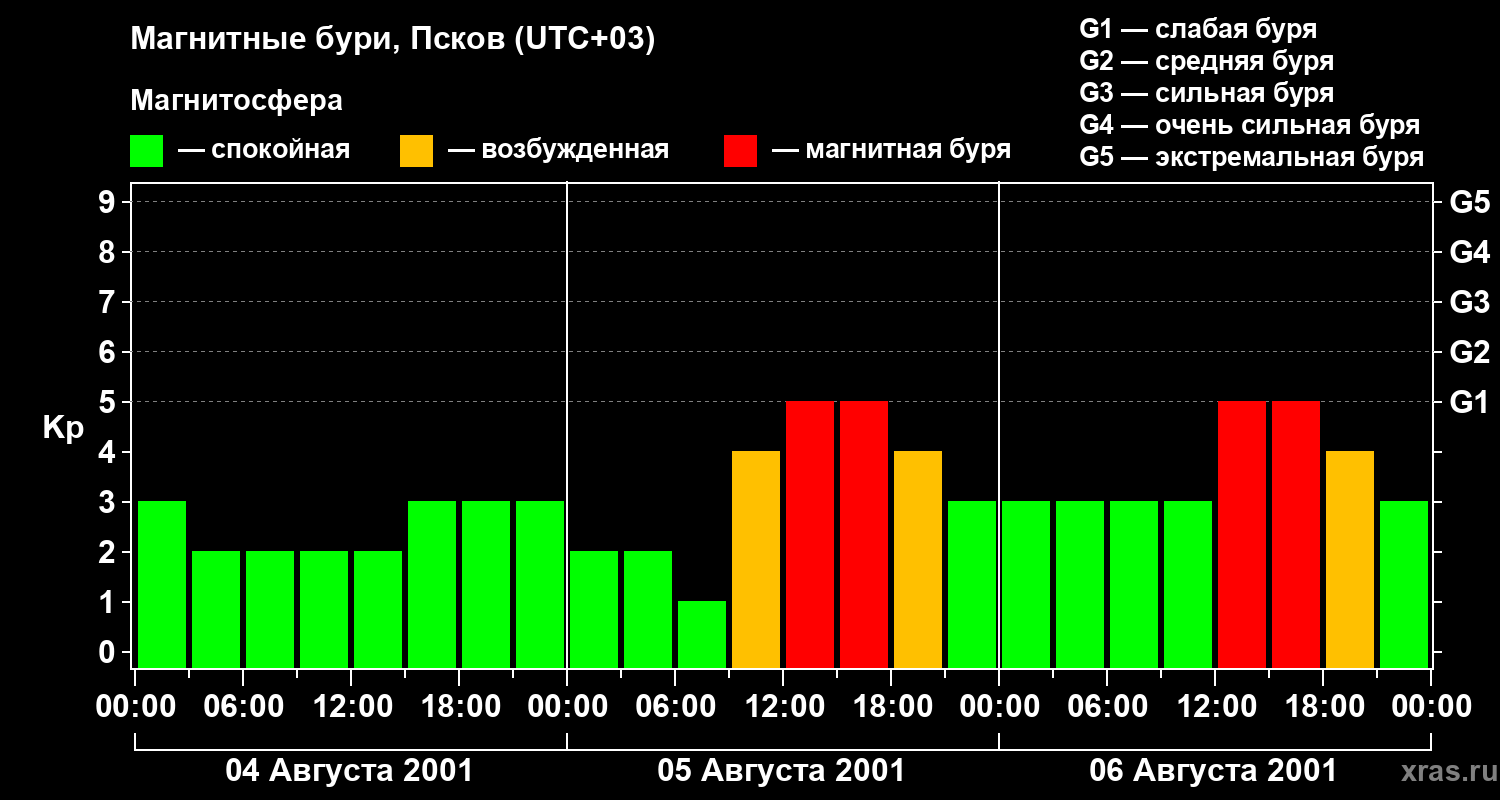Click the 18:00 time label for 04 August

pos(459,707)
